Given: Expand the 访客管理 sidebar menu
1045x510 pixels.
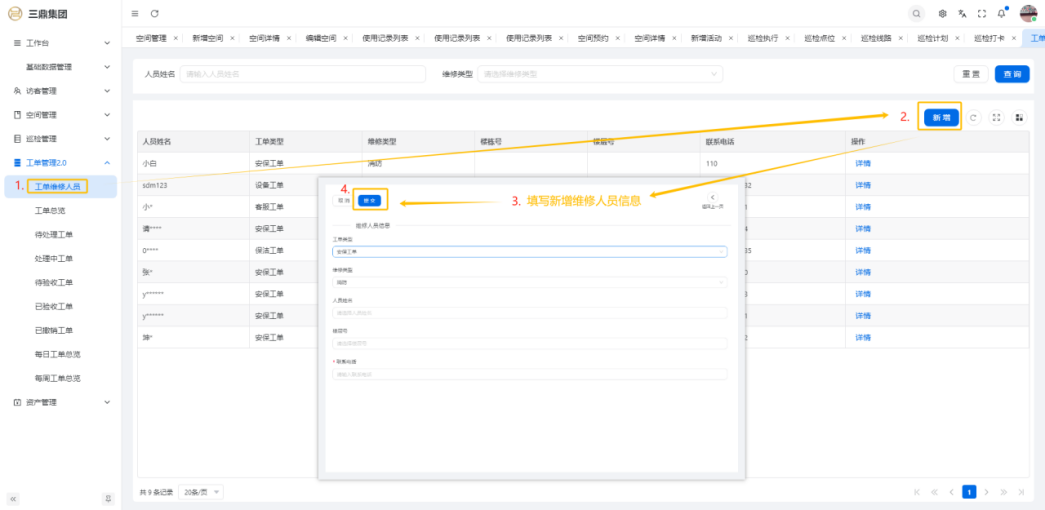Looking at the screenshot, I should coord(60,91).
